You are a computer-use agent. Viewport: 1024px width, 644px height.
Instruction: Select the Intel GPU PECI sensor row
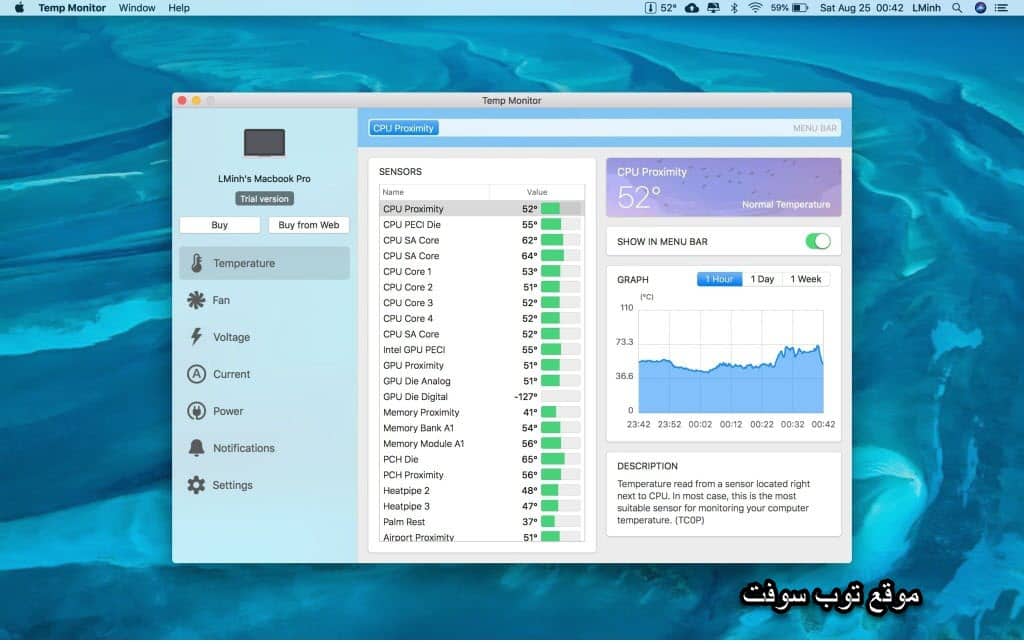tap(481, 350)
